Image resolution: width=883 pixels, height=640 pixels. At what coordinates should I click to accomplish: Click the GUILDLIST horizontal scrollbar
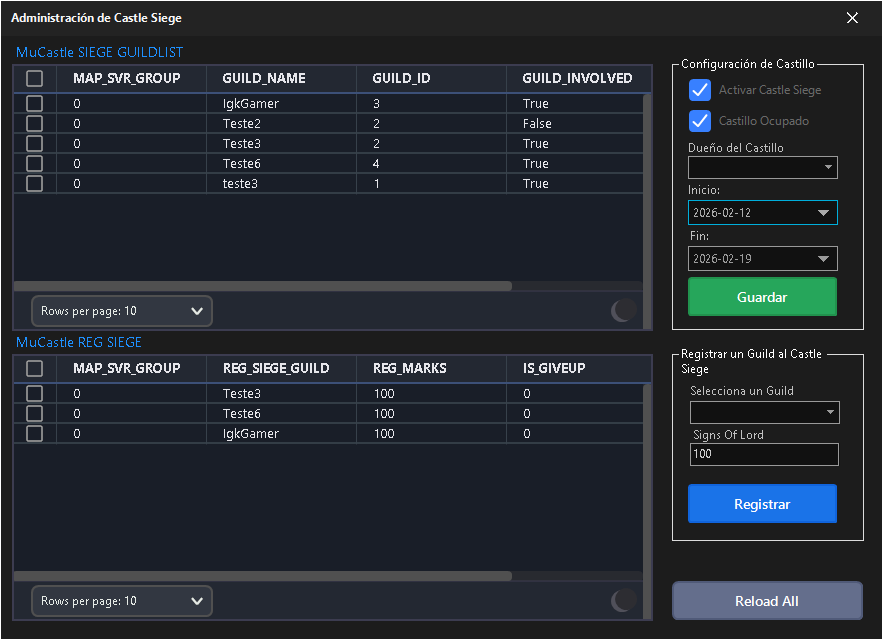click(x=262, y=286)
